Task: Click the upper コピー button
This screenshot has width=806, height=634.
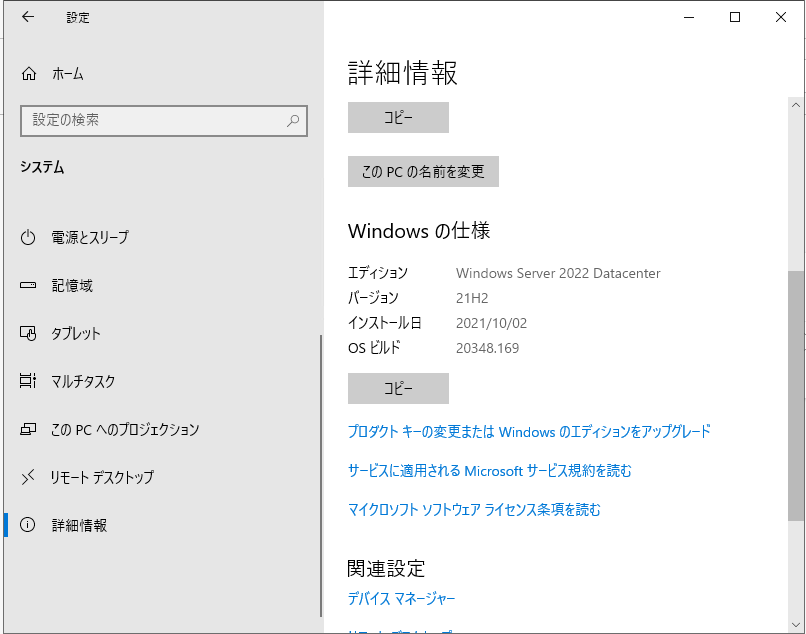Action: point(398,118)
